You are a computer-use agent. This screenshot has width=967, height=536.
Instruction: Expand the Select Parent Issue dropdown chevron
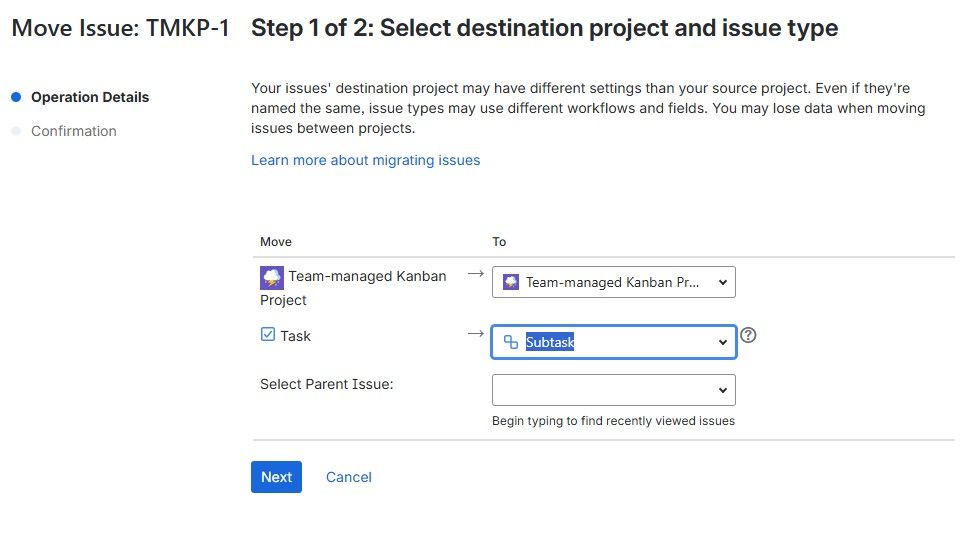tap(723, 390)
